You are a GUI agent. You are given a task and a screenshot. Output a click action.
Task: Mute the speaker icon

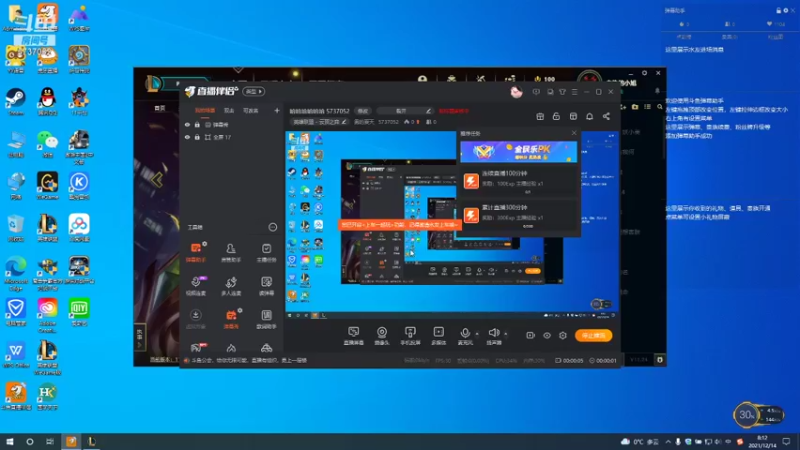(493, 333)
